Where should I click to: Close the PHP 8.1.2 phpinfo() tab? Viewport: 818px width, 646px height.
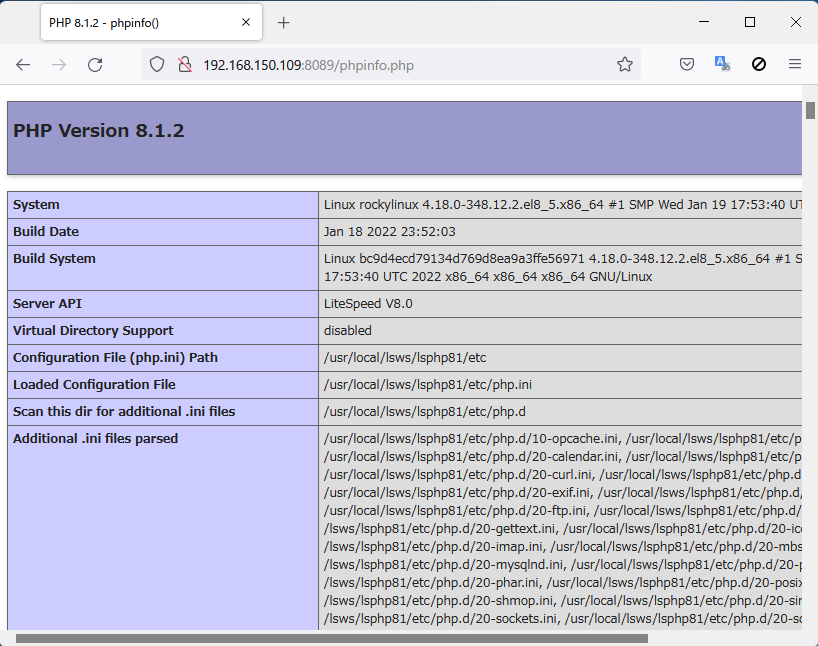pyautogui.click(x=244, y=22)
